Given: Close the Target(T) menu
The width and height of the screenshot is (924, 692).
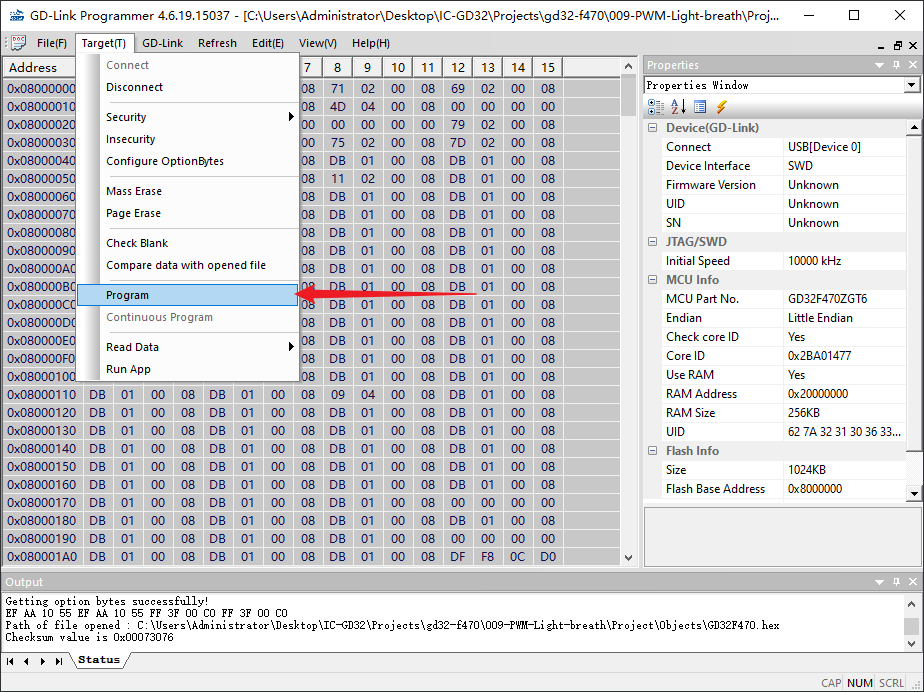Looking at the screenshot, I should (x=104, y=43).
